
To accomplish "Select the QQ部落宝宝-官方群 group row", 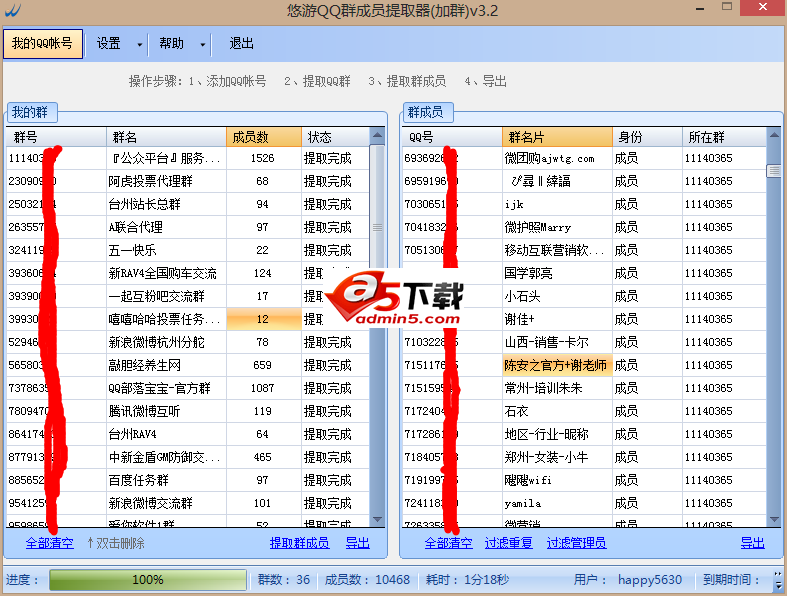I will (188, 388).
